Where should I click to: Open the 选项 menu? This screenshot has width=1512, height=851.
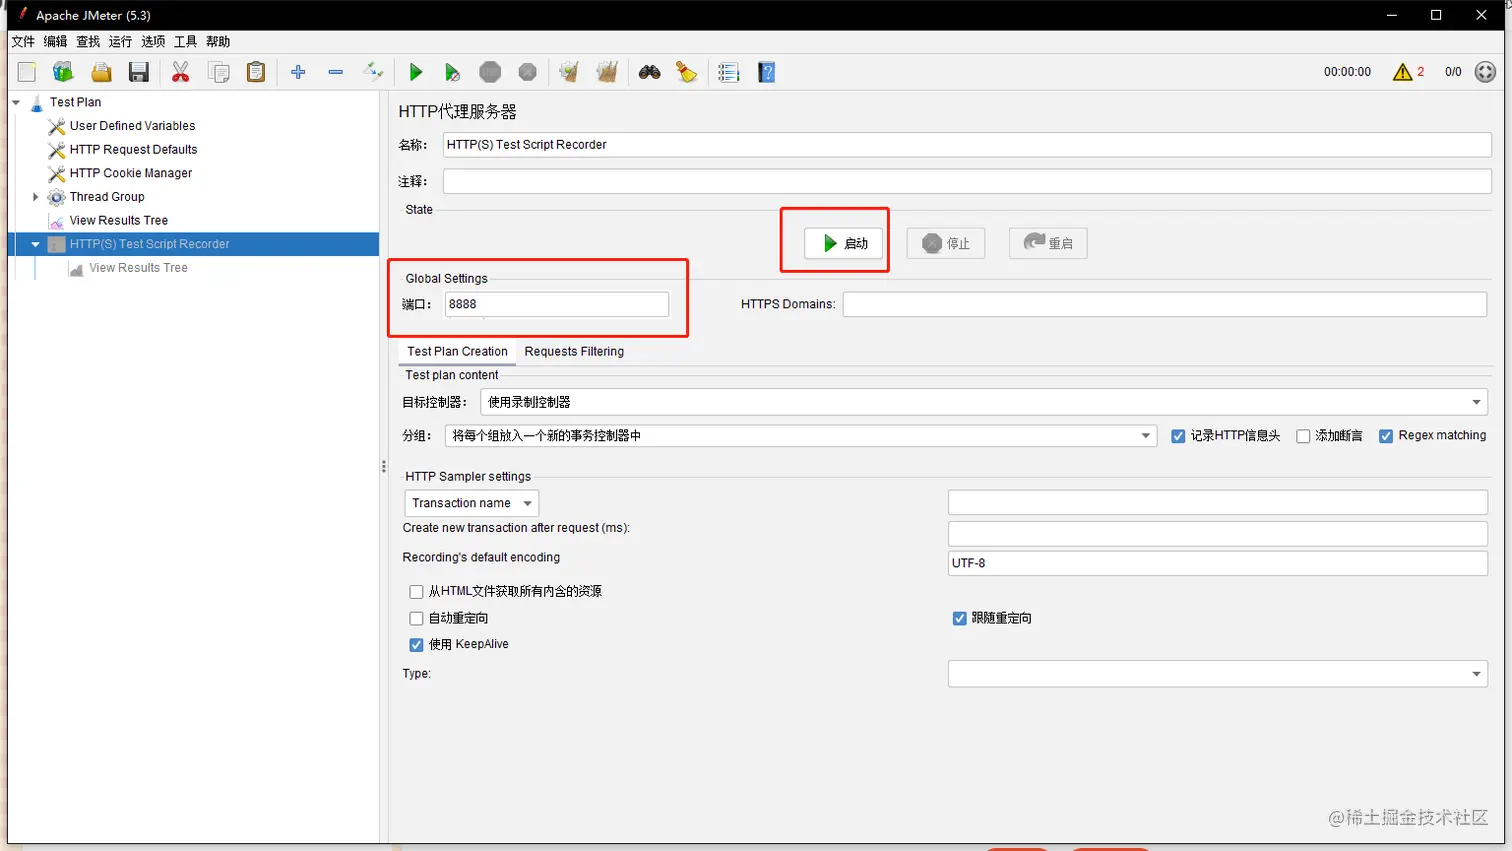coord(153,42)
